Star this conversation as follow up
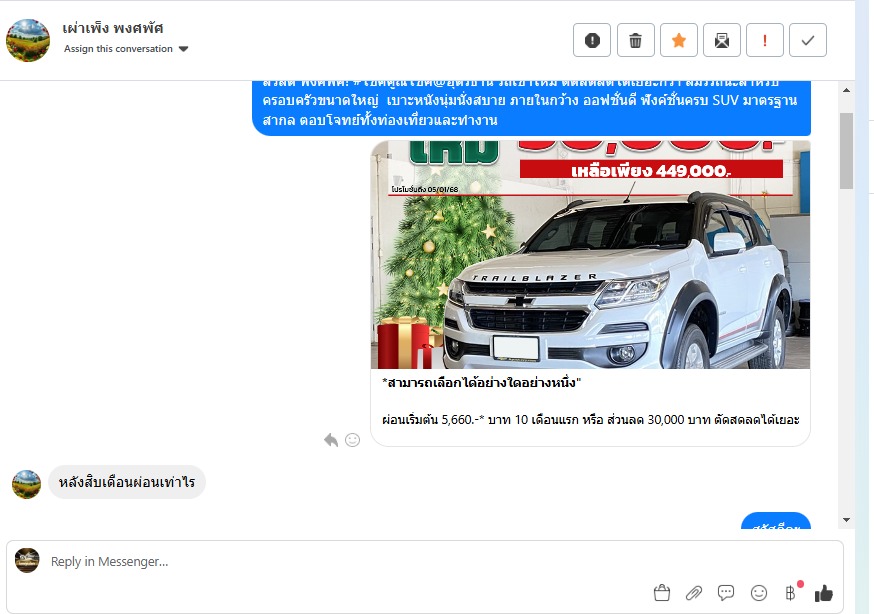This screenshot has height=614, width=874. [x=678, y=40]
